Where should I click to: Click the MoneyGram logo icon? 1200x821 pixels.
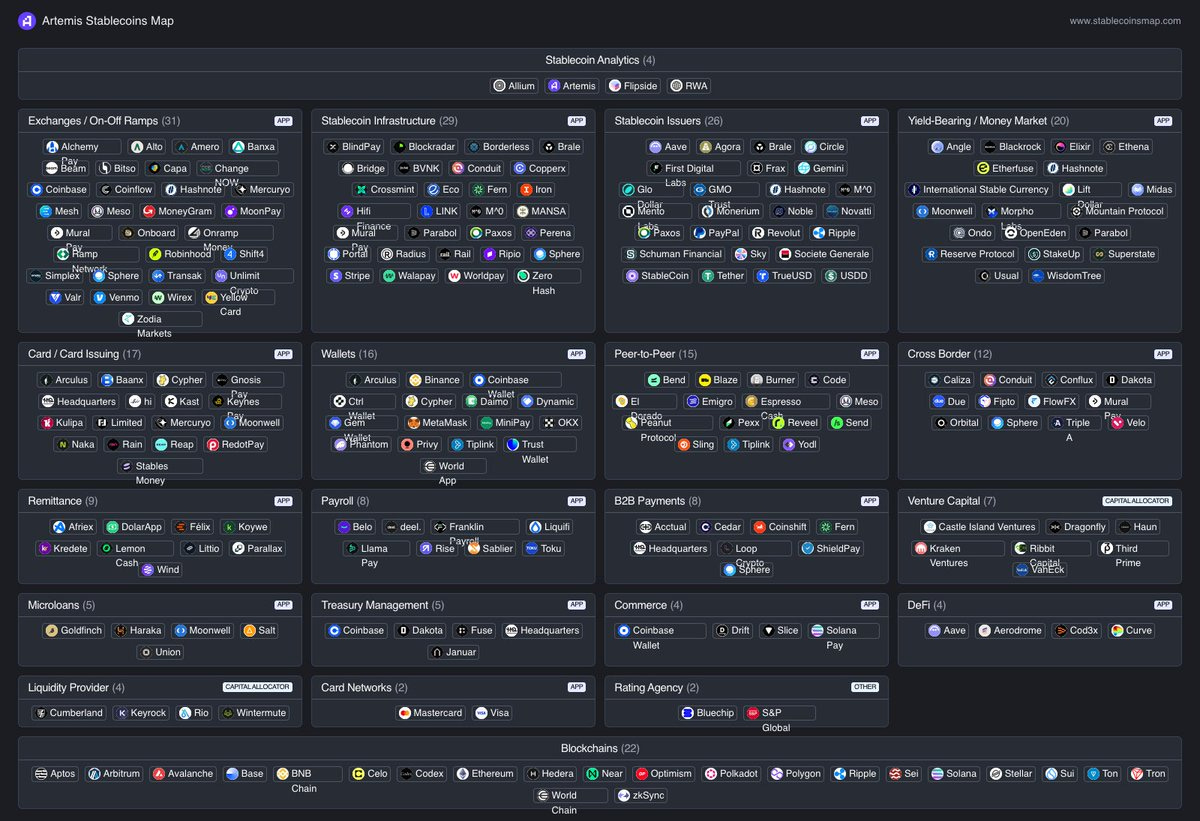(x=149, y=212)
